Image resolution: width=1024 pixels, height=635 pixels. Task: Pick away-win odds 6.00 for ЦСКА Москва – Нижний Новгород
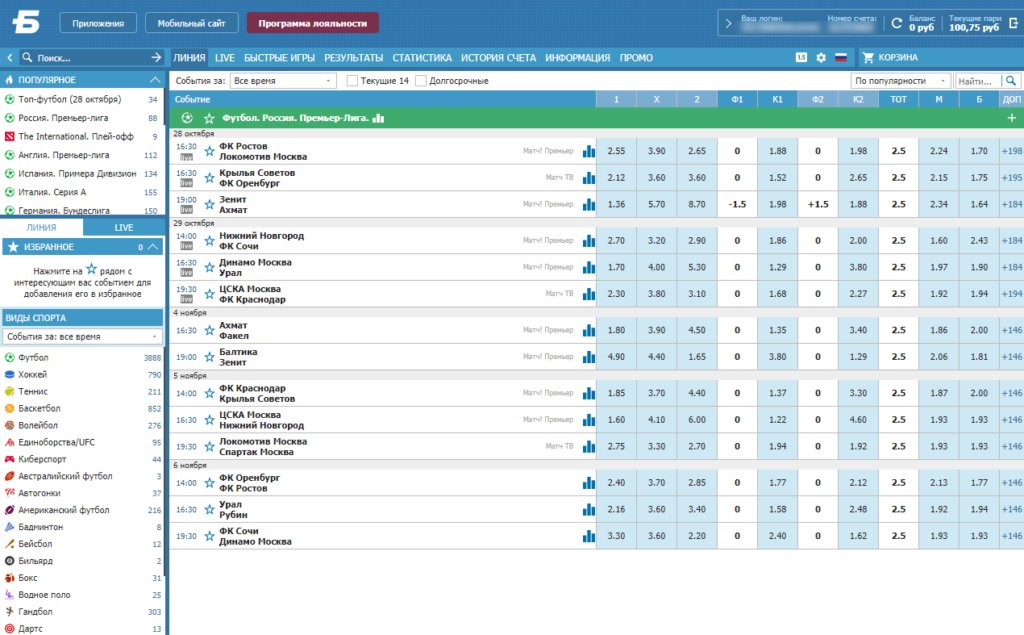[697, 419]
